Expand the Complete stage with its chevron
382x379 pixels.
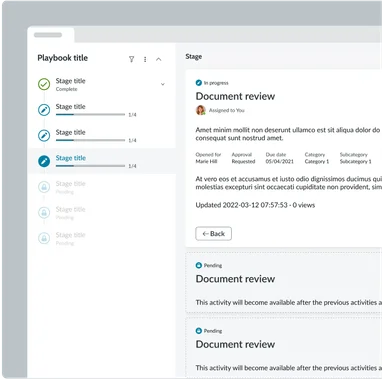pyautogui.click(x=163, y=84)
